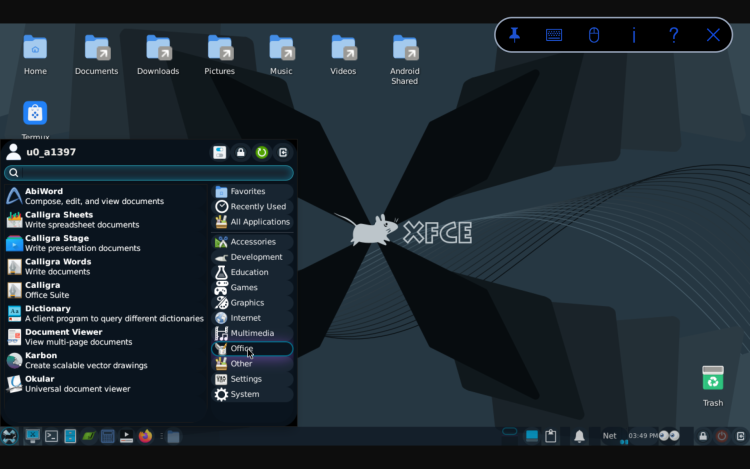The width and height of the screenshot is (750, 469).
Task: Browse the Games category
Action: 252,288
